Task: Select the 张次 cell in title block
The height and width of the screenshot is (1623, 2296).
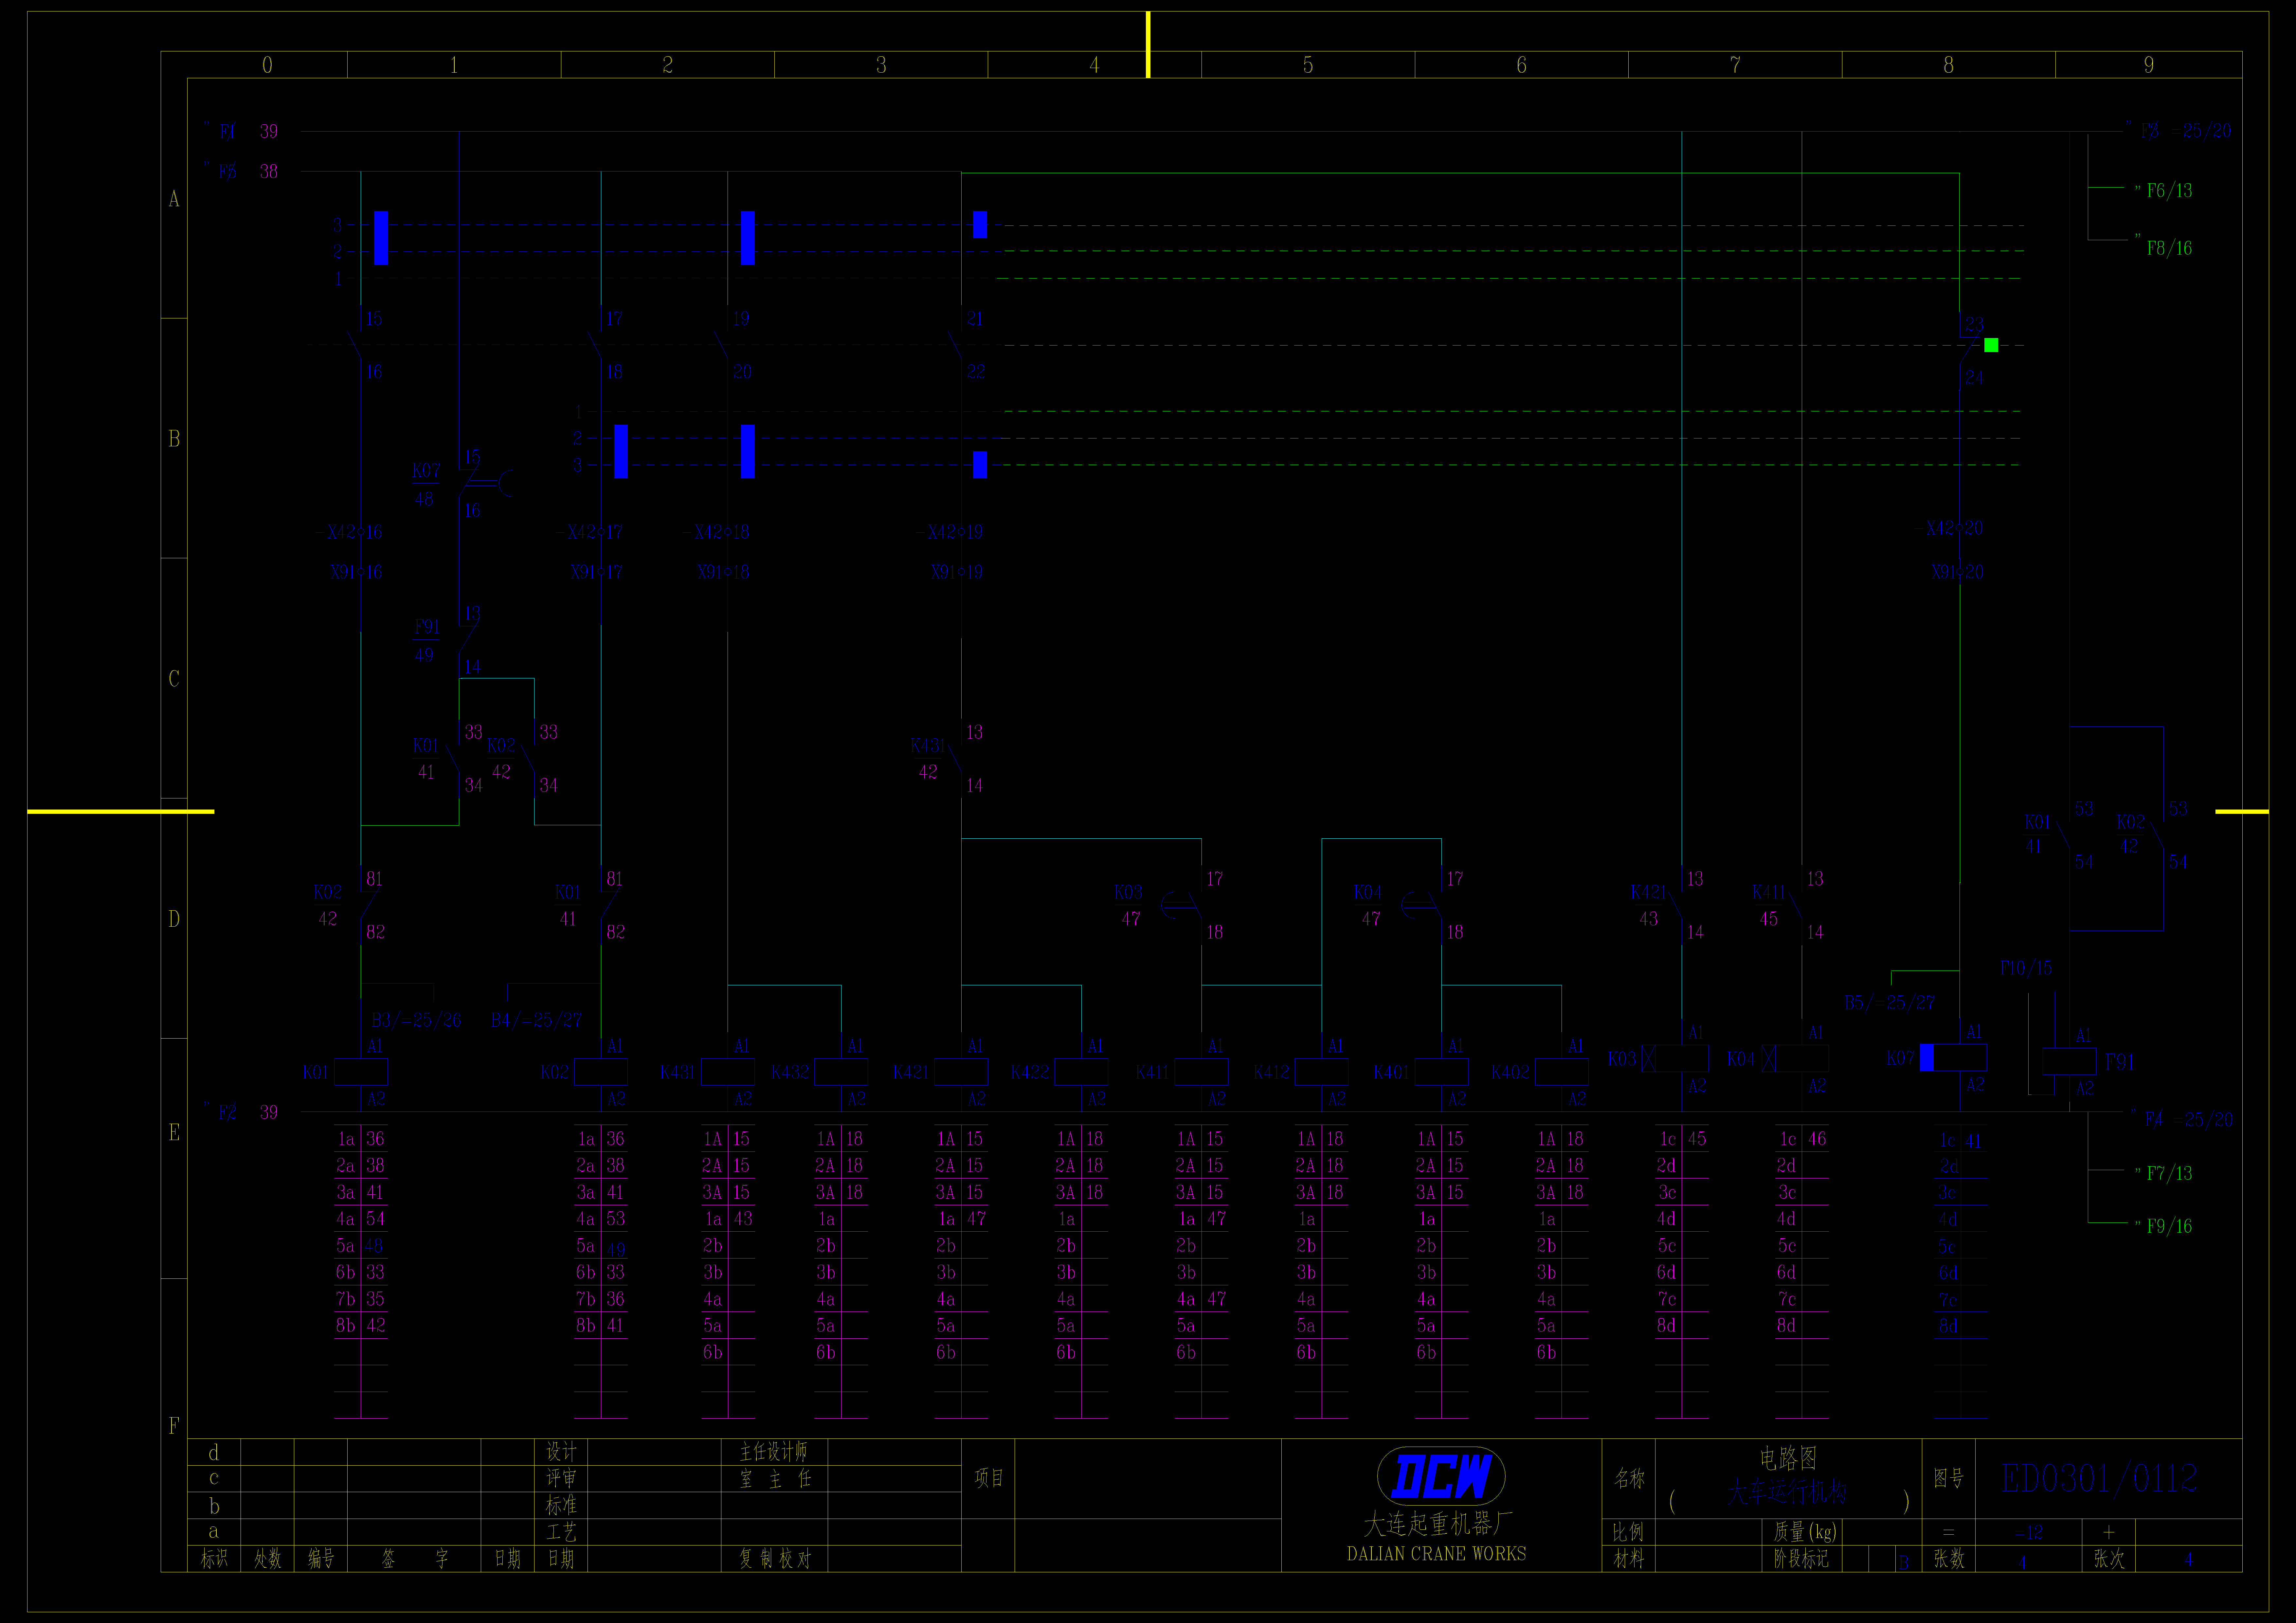Action: pos(2109,1559)
